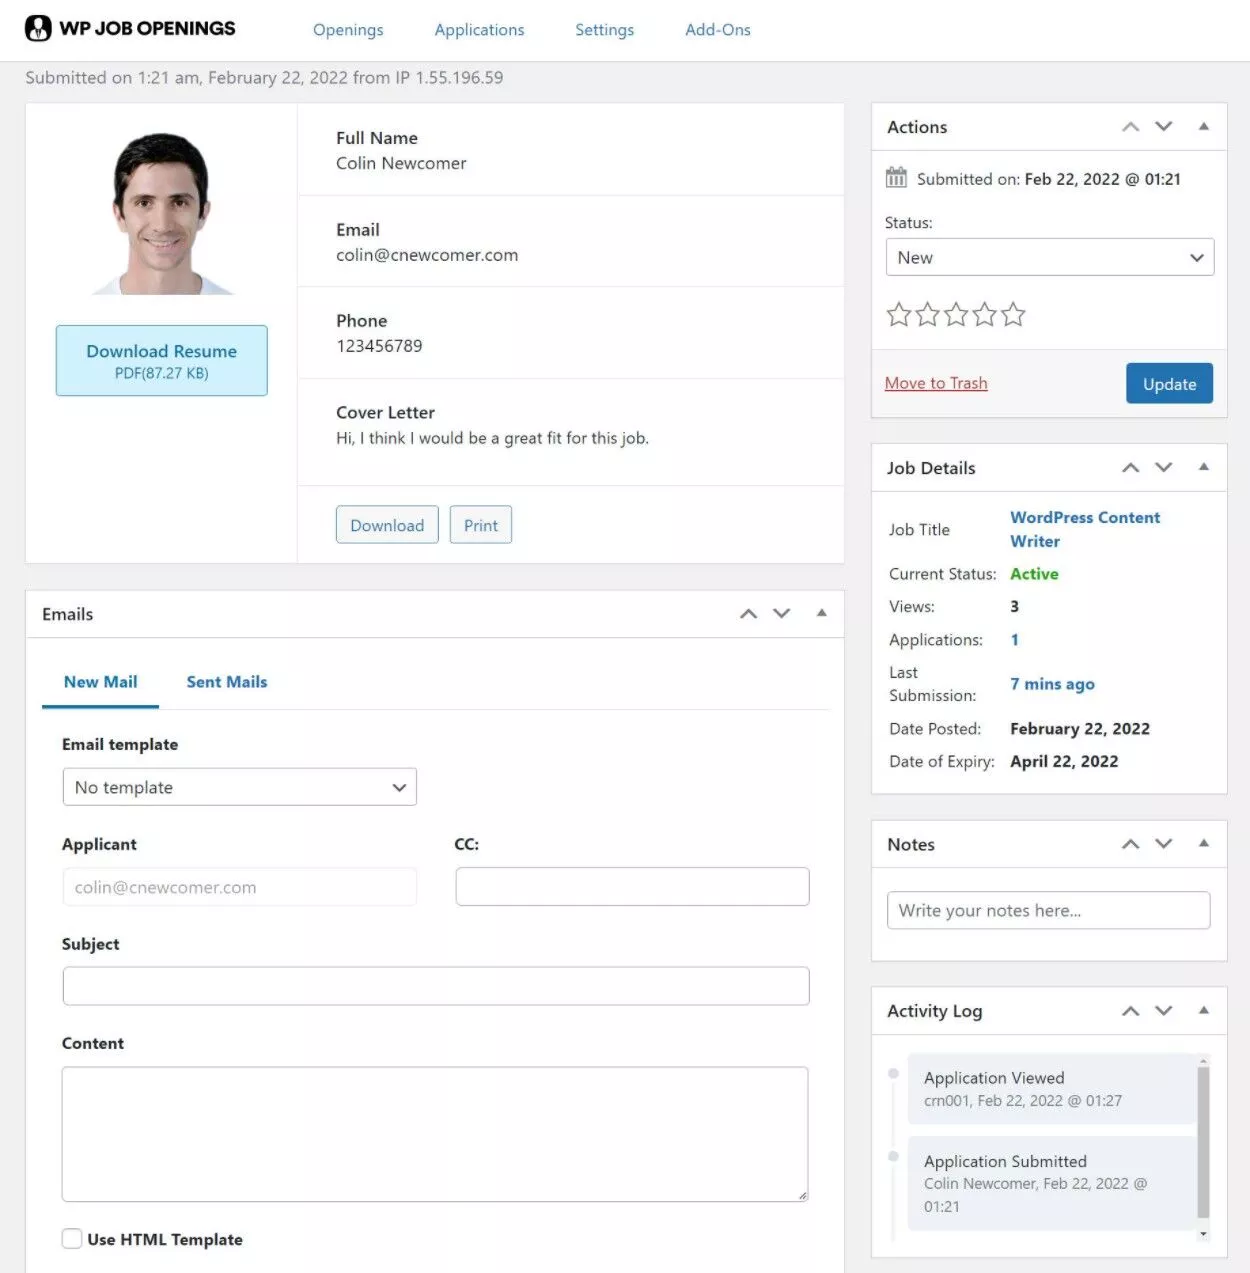Open the WordPress Content Writer job link
The height and width of the screenshot is (1273, 1250).
pyautogui.click(x=1085, y=529)
